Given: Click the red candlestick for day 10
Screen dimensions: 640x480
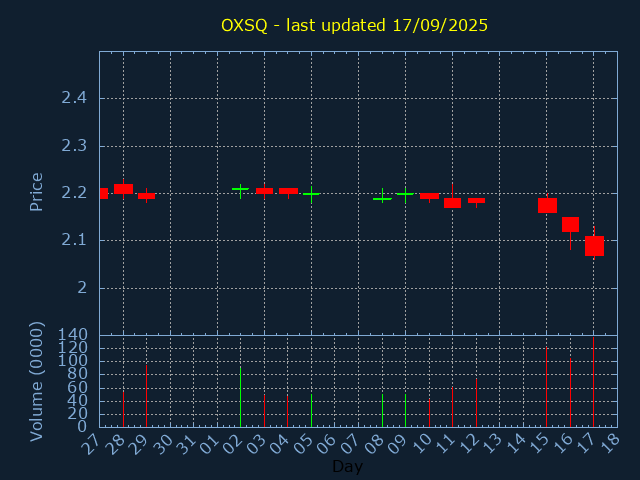Looking at the screenshot, I should (x=429, y=196).
